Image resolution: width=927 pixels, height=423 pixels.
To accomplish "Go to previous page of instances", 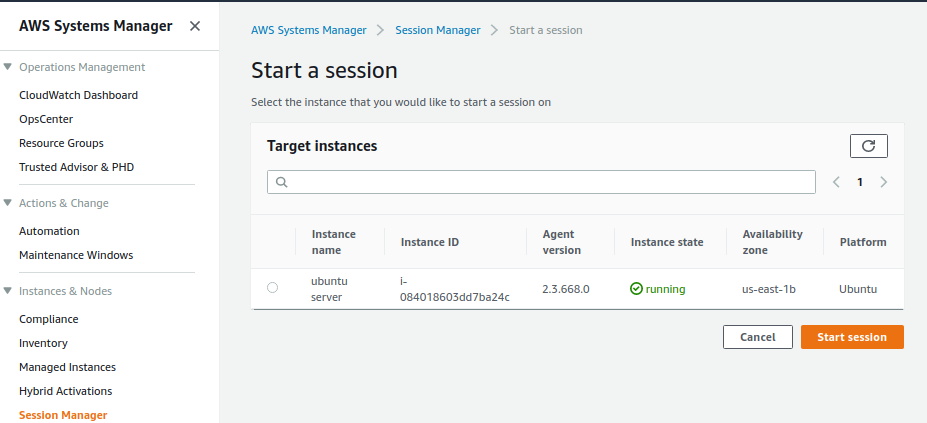I will tap(837, 182).
